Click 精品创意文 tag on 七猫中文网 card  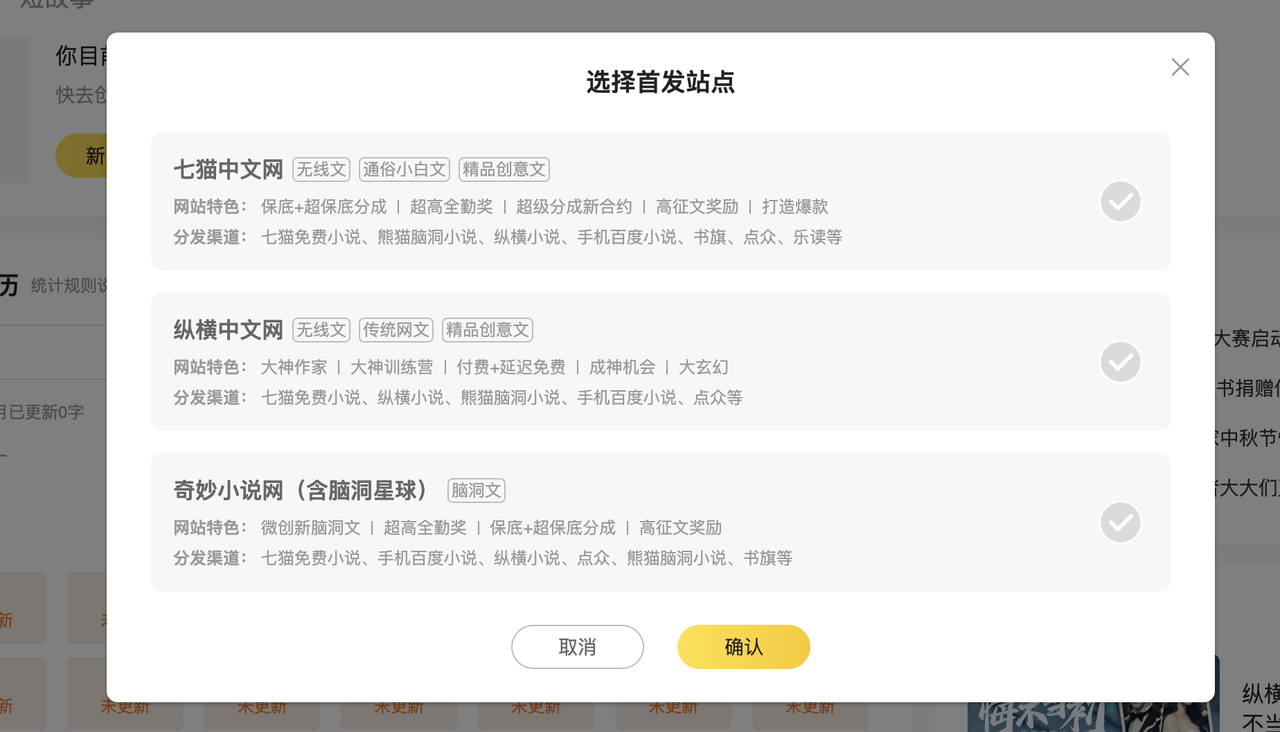coord(504,170)
